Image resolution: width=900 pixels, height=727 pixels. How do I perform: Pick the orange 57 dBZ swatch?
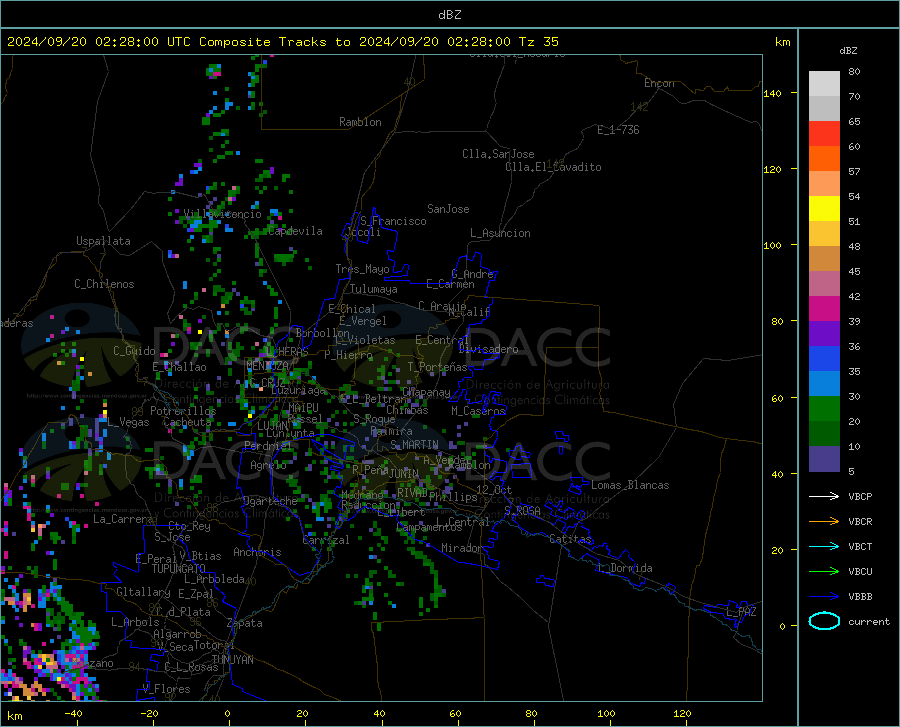click(x=824, y=159)
